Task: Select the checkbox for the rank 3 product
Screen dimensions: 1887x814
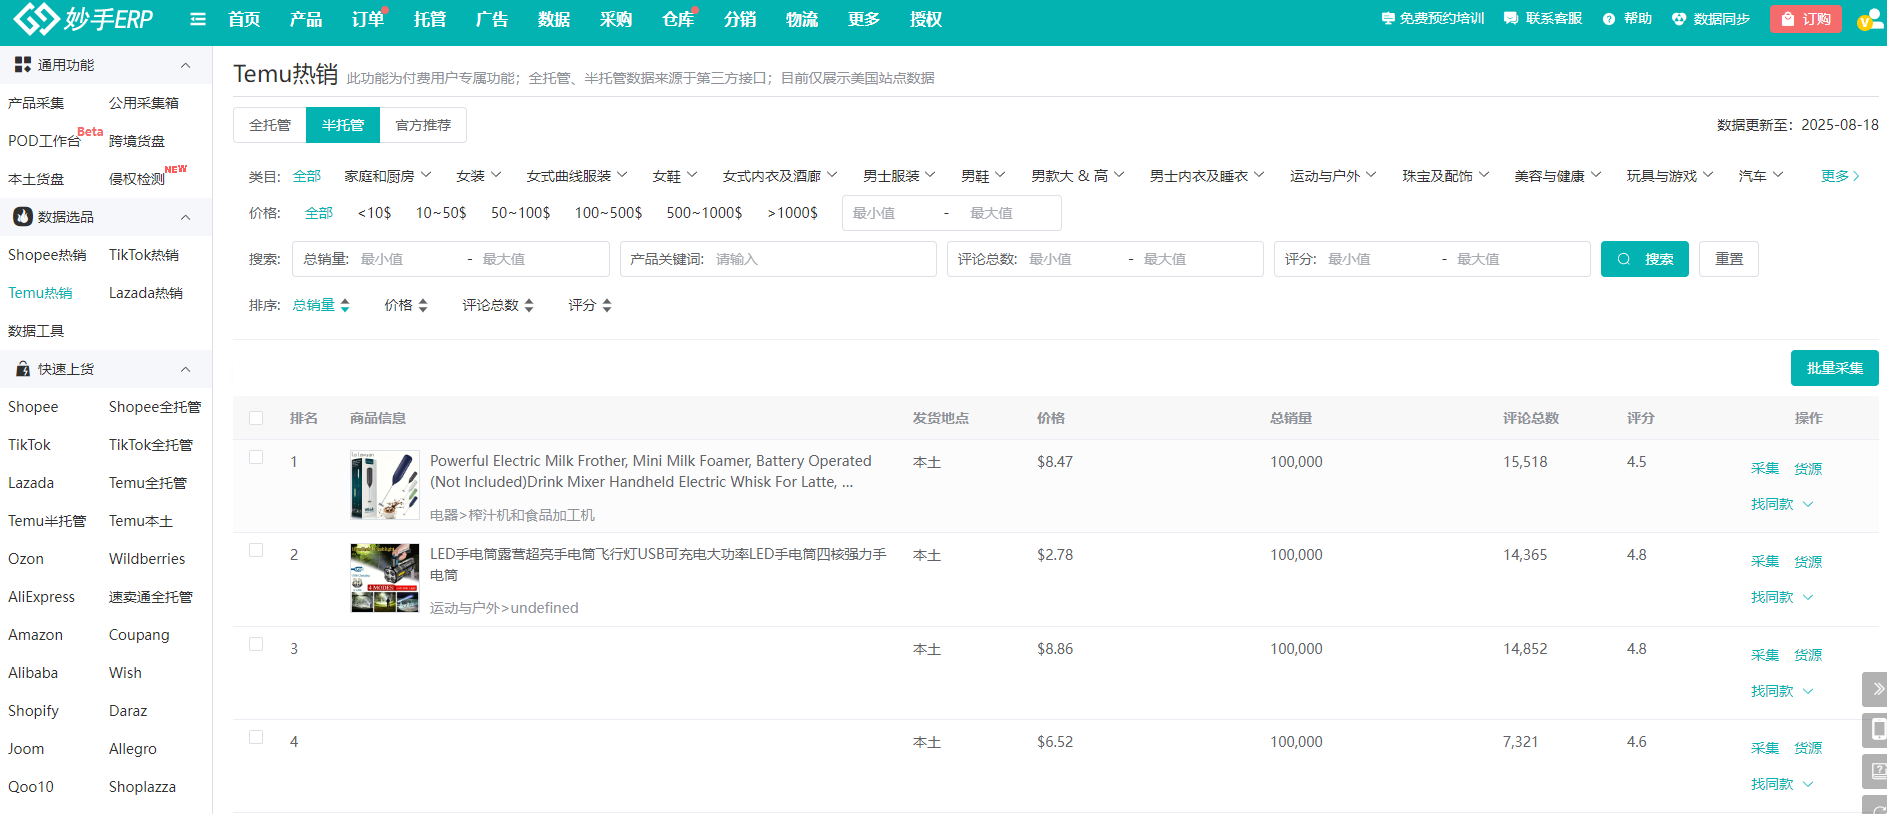Action: pos(256,644)
